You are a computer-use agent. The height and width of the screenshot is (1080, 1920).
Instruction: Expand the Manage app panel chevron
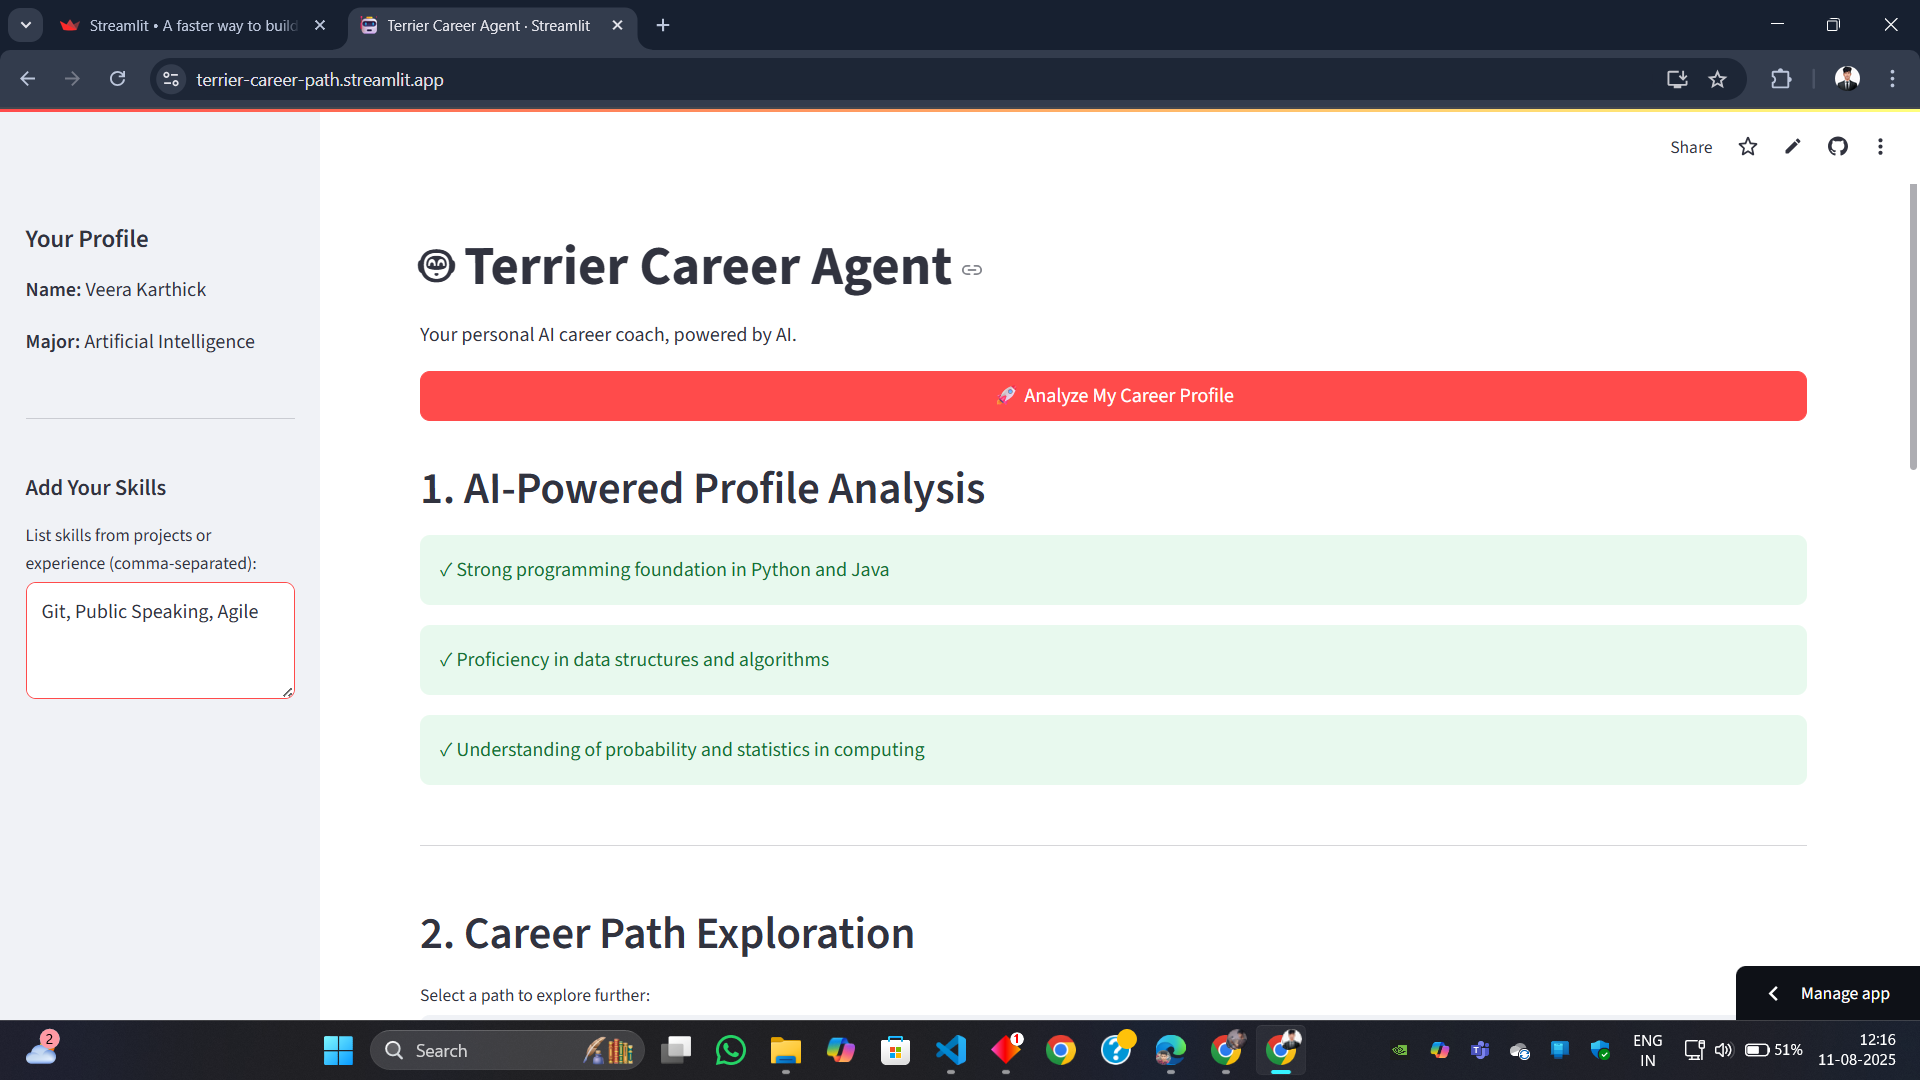pos(1773,993)
